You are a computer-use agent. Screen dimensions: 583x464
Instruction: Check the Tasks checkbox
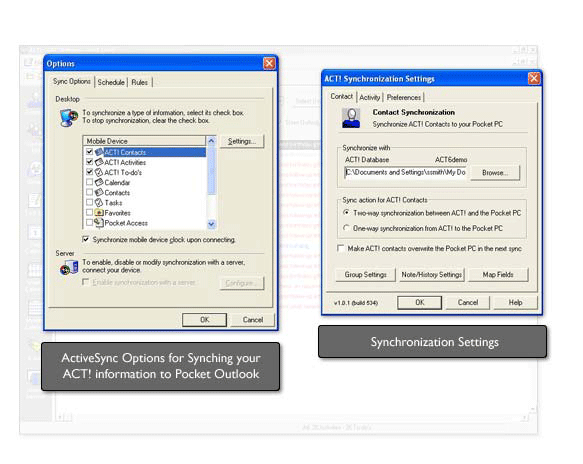click(x=89, y=202)
